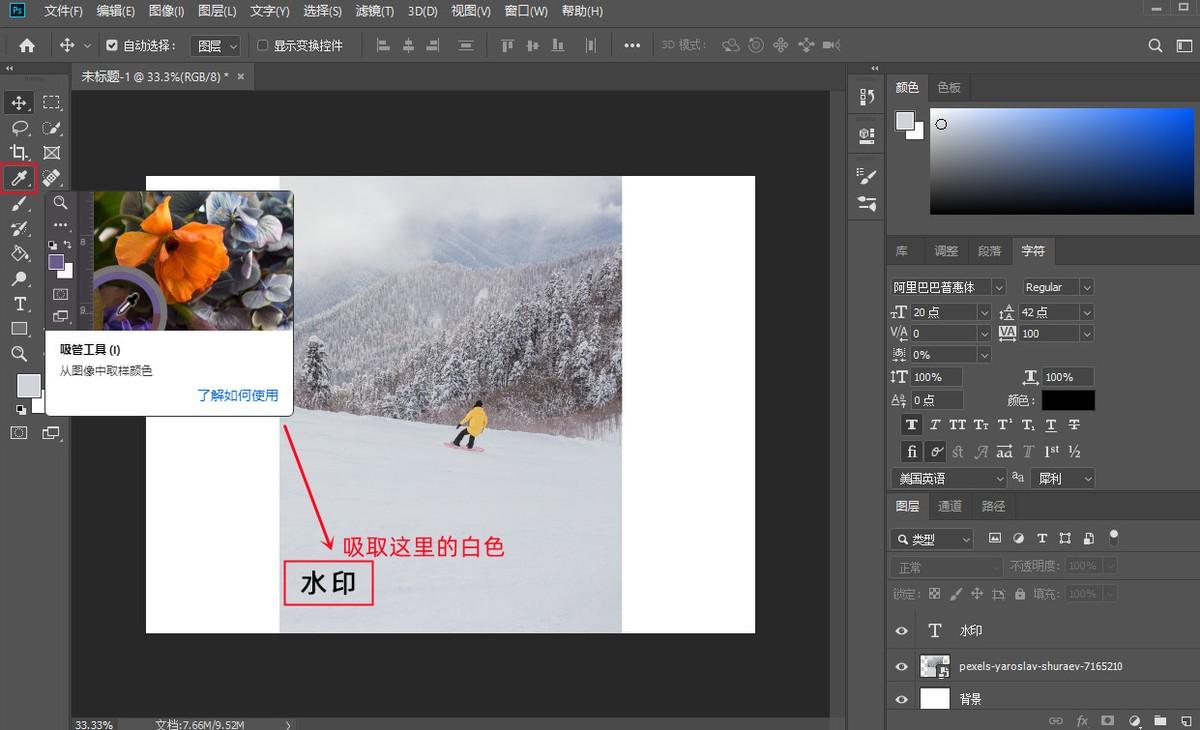
Task: Filter layers by type layer icon
Action: point(1042,538)
